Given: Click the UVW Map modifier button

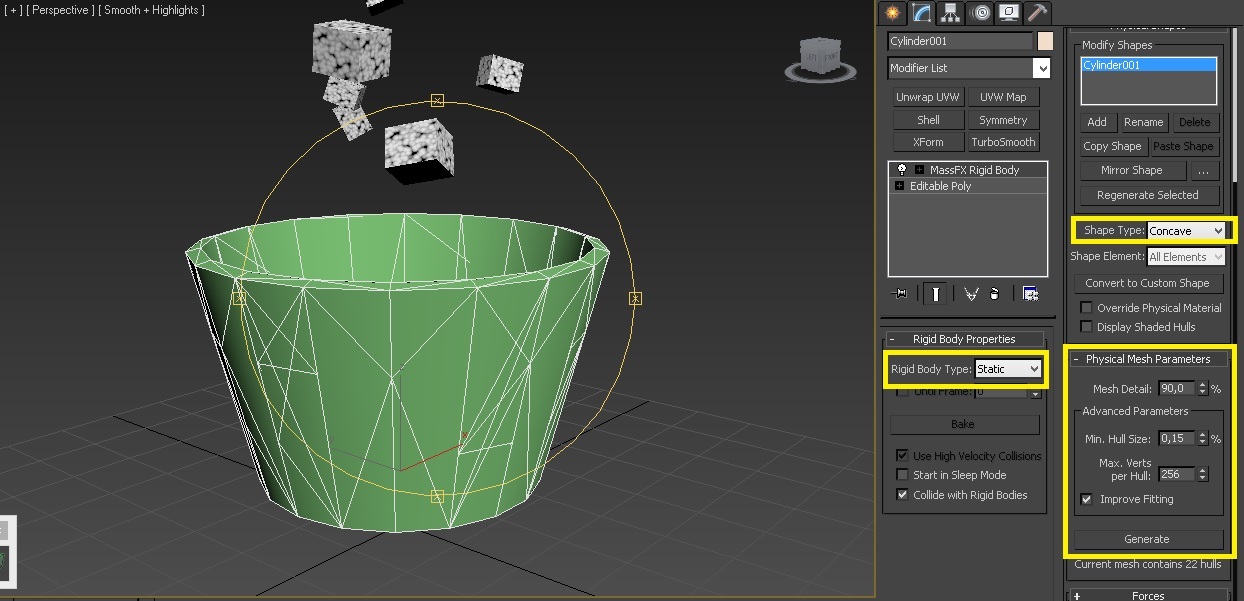Looking at the screenshot, I should (1003, 97).
